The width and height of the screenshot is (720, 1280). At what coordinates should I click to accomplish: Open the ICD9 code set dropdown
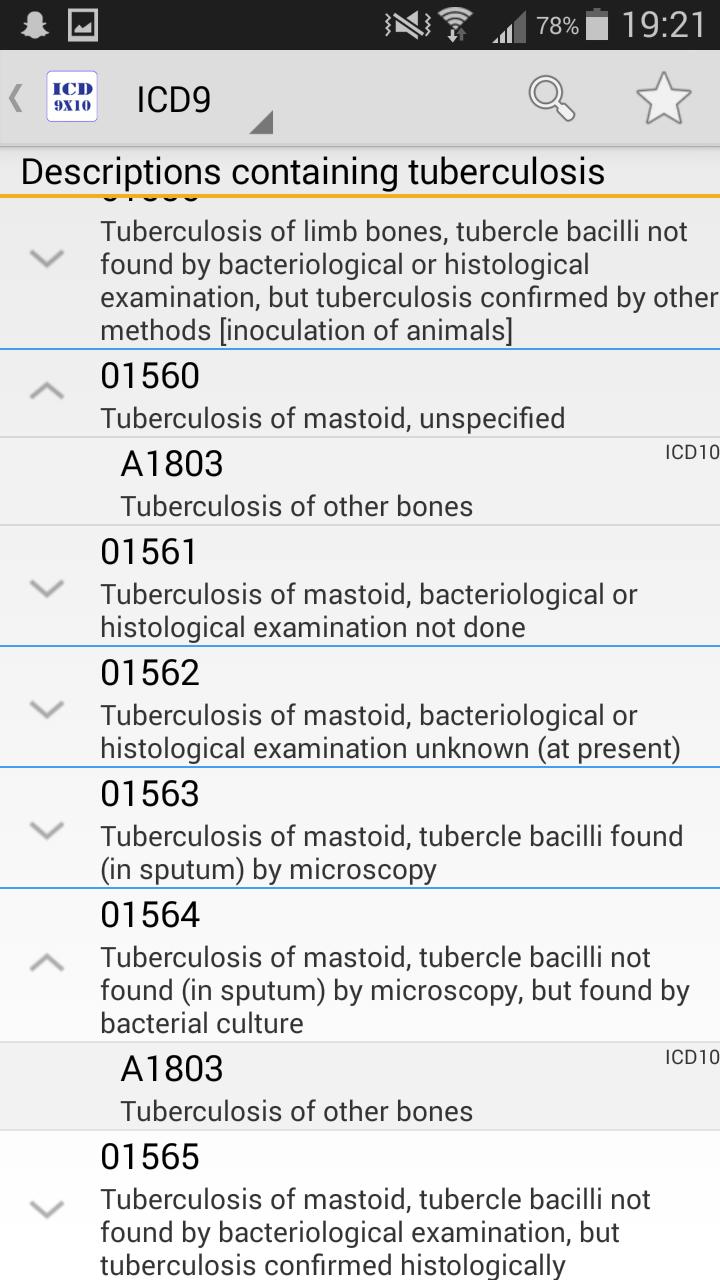[200, 102]
